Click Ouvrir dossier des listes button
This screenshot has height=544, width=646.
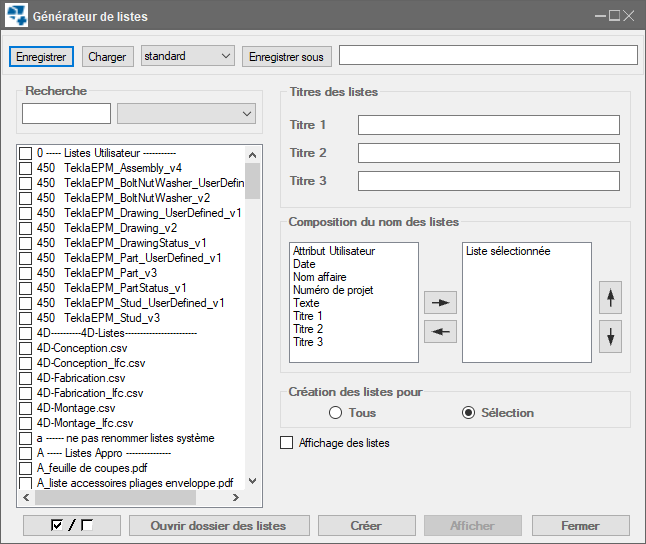(x=219, y=525)
